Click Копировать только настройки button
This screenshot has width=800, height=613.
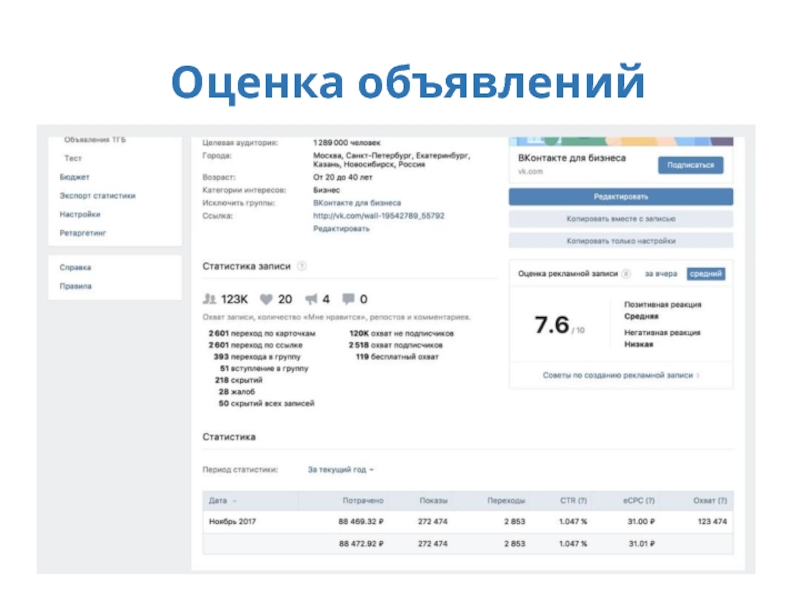coord(620,240)
